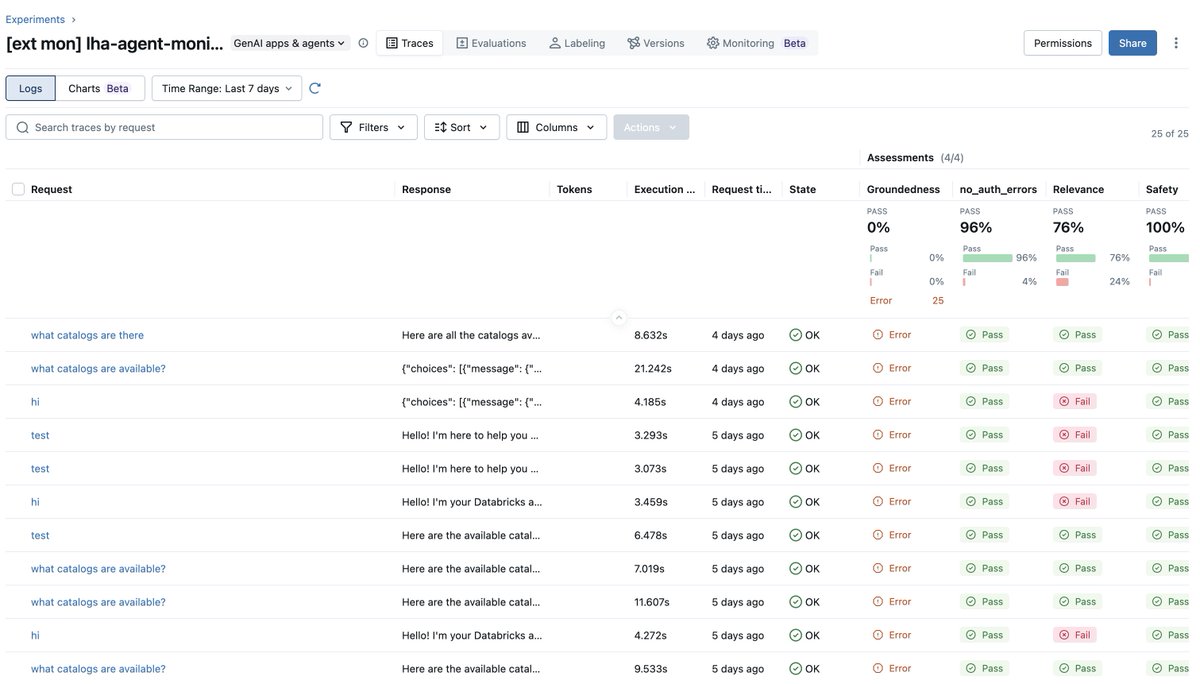
Task: Click Groundedness Error for 21.242s trace
Action: (x=892, y=368)
